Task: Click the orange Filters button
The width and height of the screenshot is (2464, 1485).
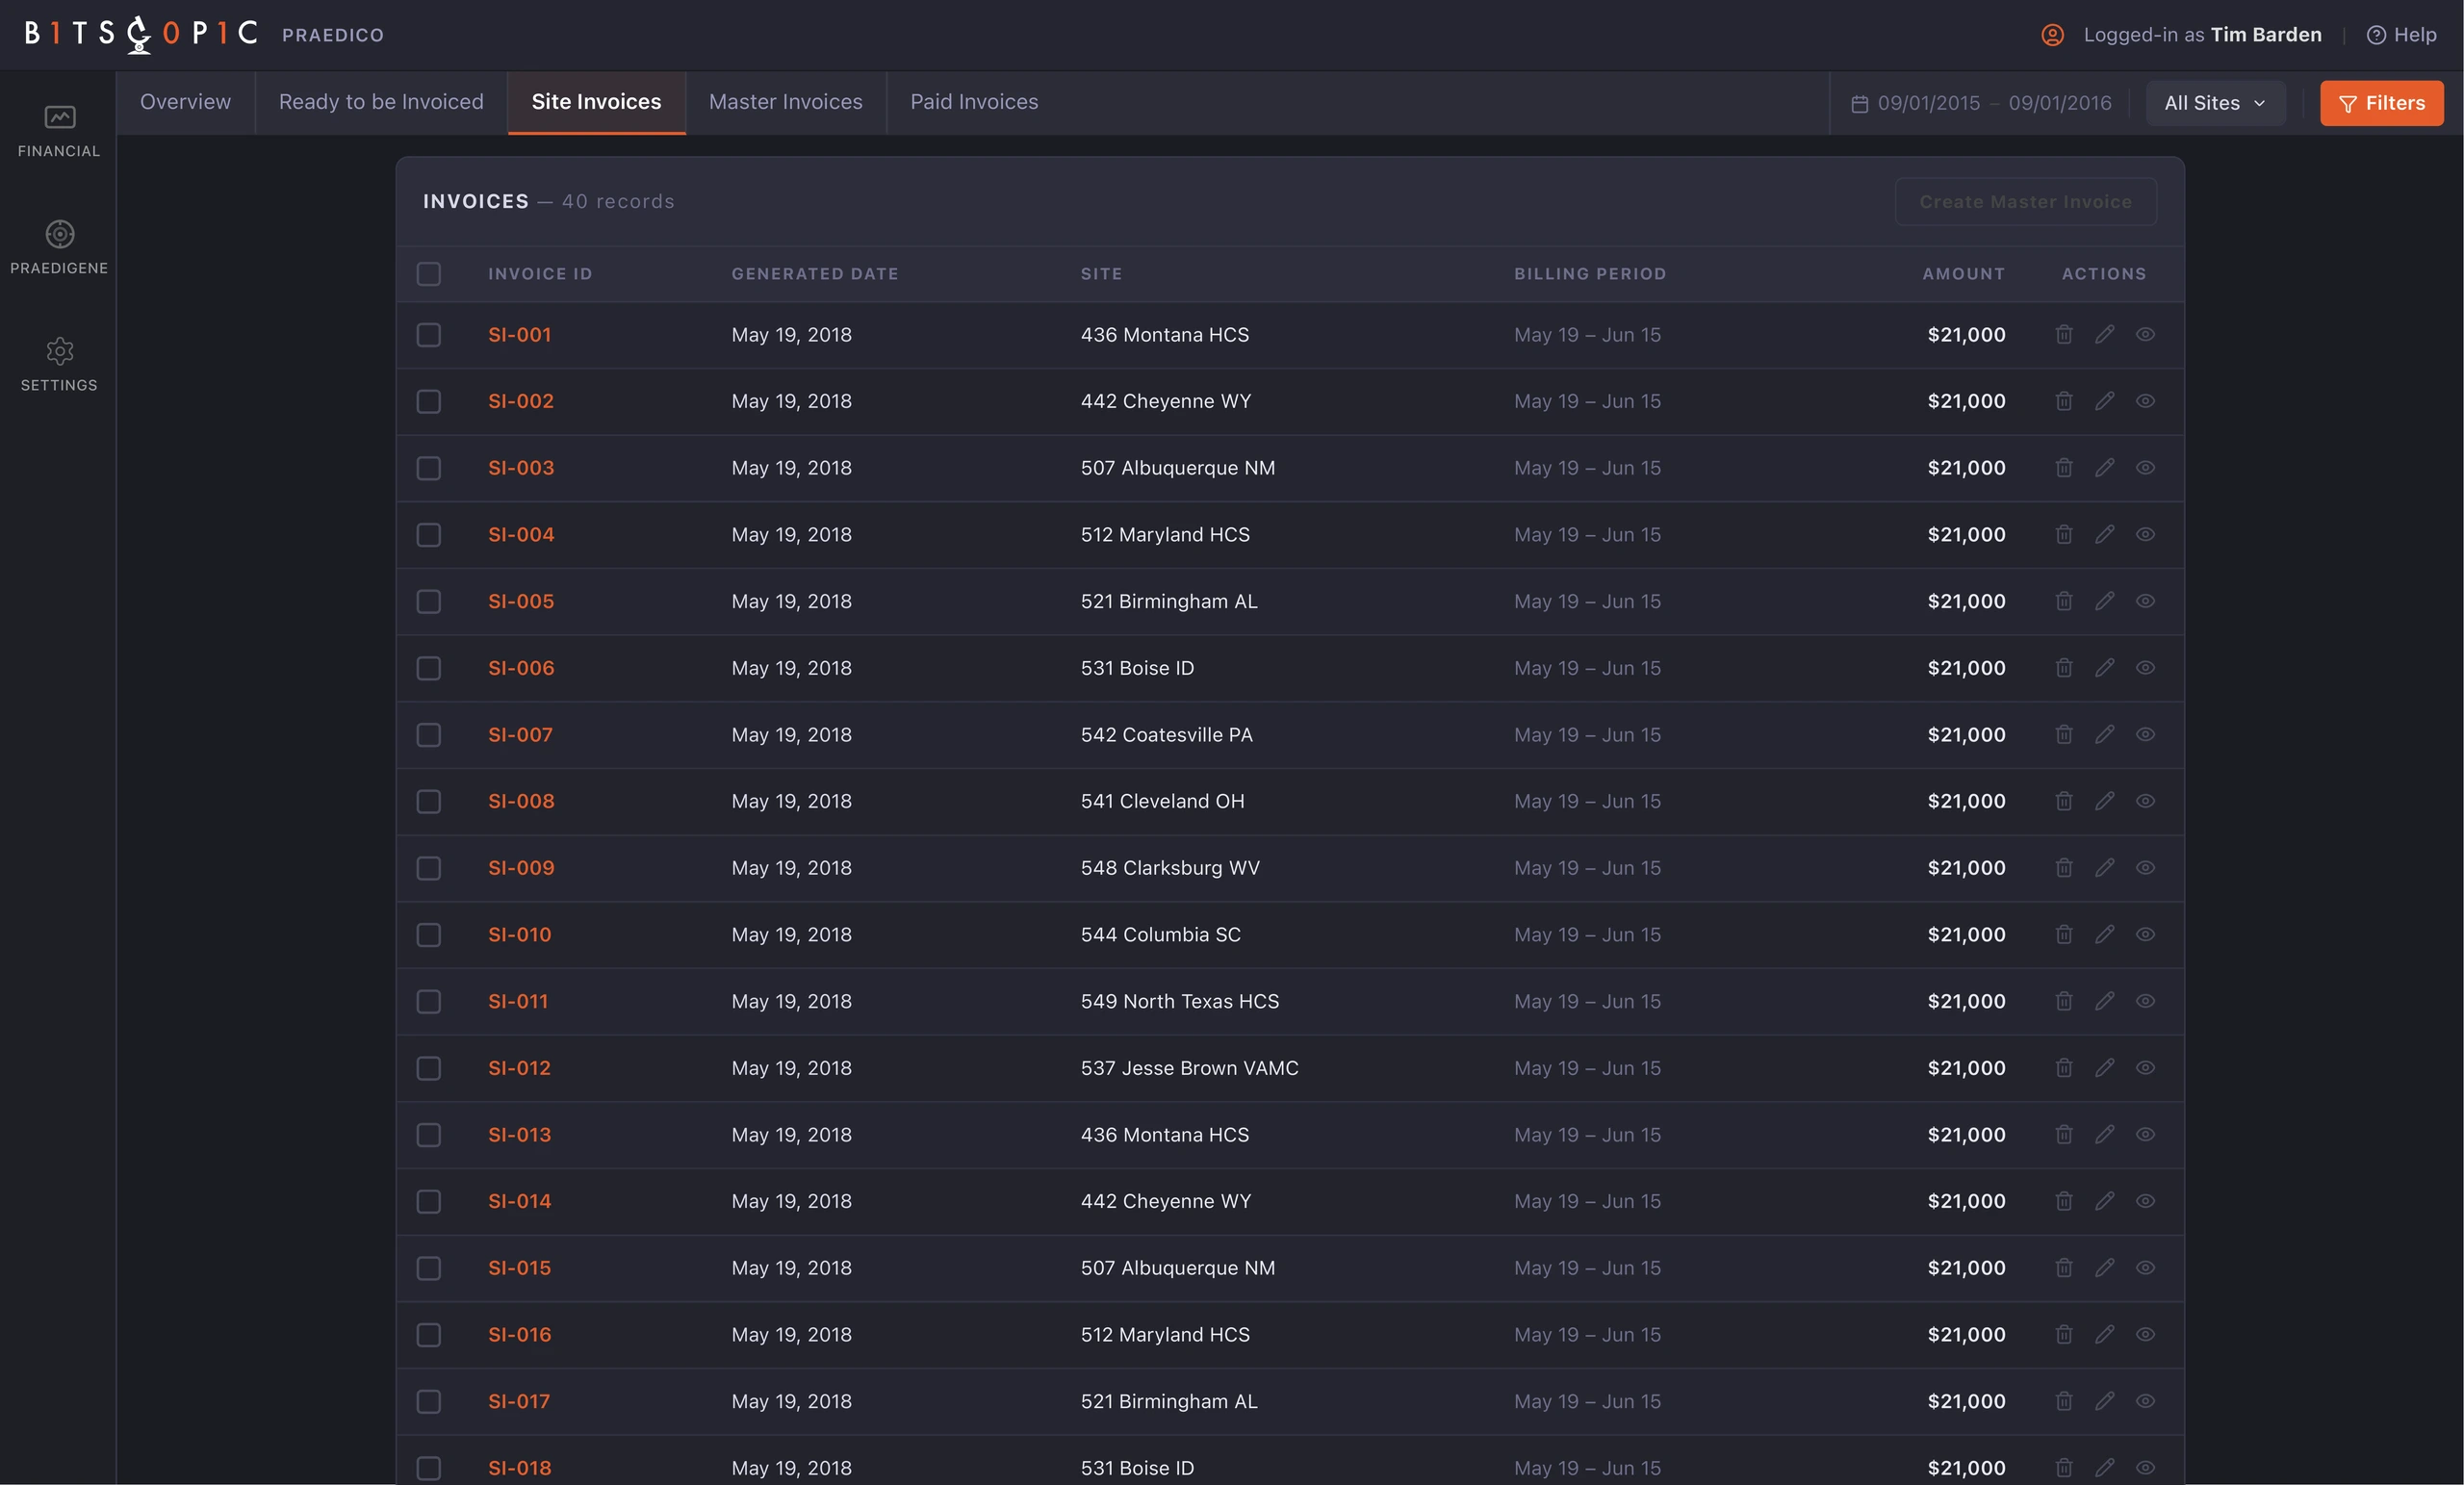Action: point(2381,103)
